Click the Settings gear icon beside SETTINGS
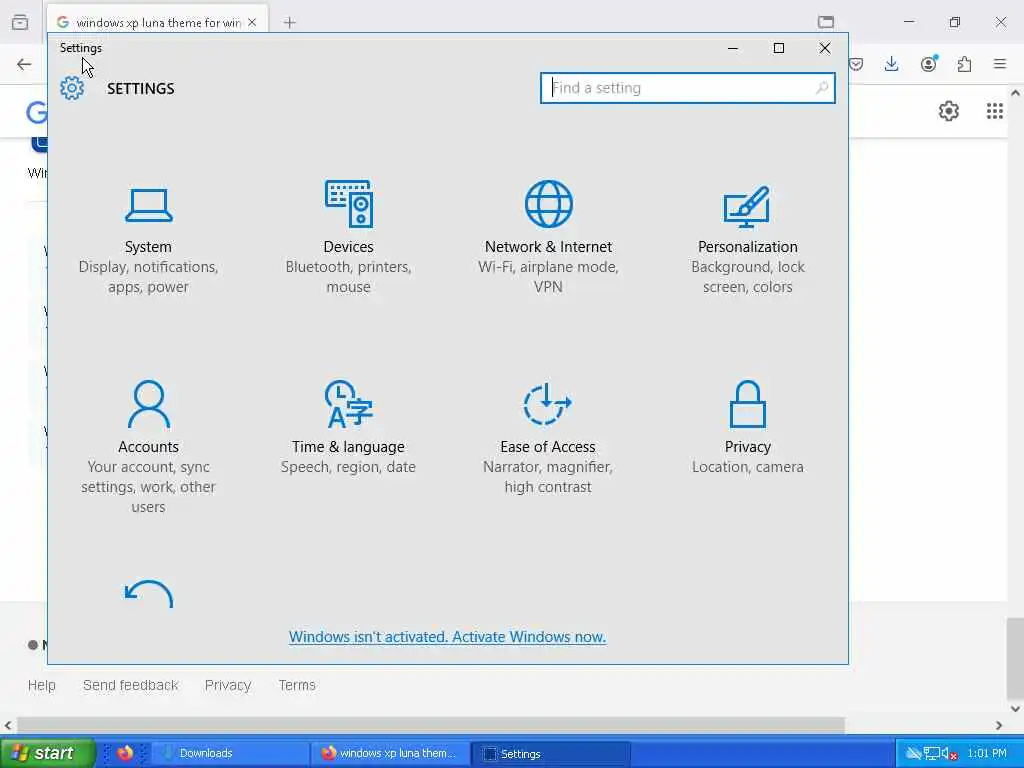 72,88
